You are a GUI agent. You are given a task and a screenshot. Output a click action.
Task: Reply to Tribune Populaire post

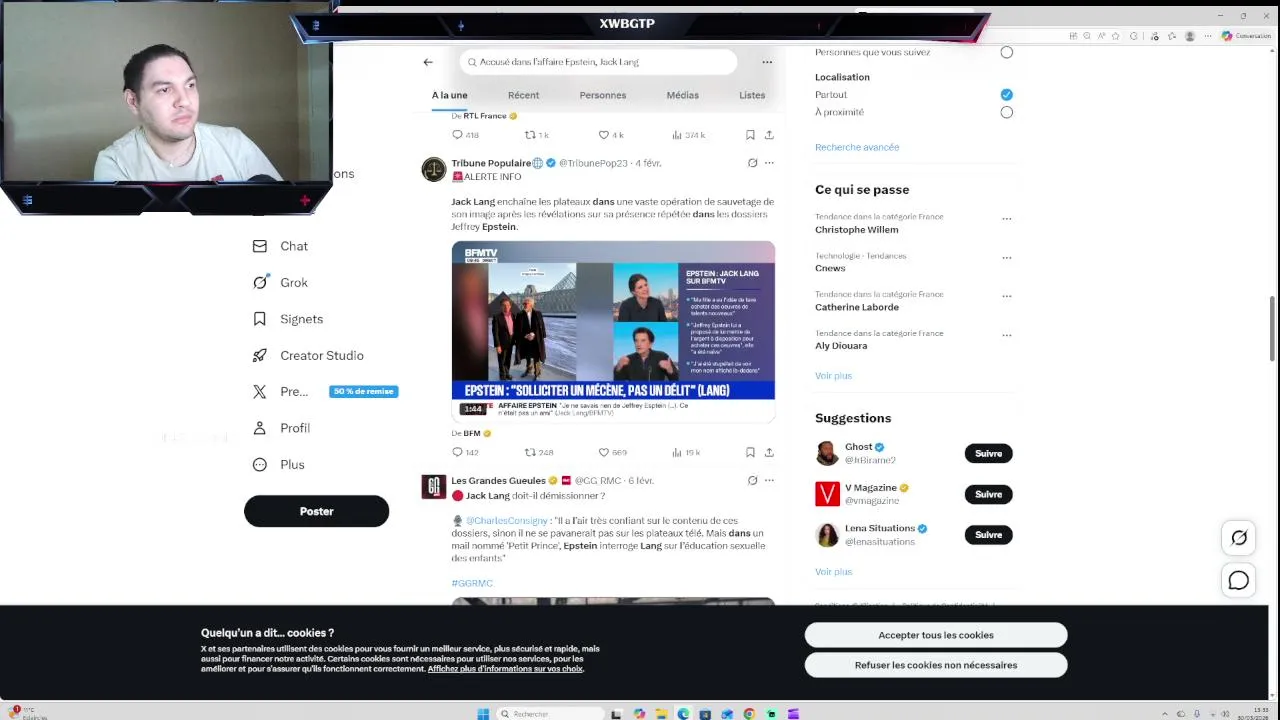pyautogui.click(x=465, y=452)
